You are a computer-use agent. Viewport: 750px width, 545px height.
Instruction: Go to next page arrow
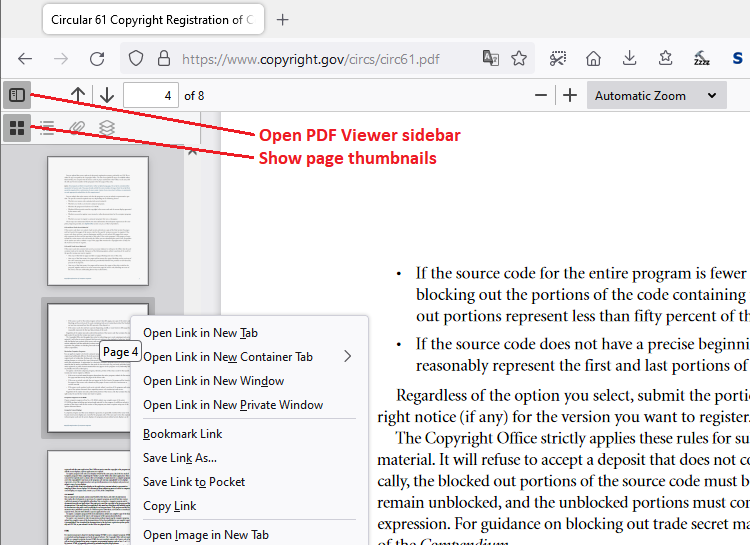[x=107, y=96]
